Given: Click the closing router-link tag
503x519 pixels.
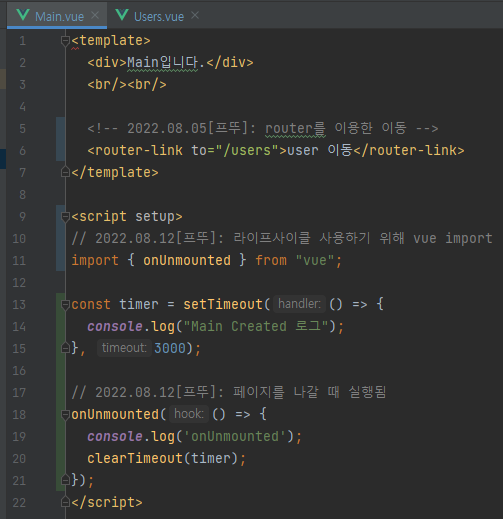Looking at the screenshot, I should (x=409, y=150).
